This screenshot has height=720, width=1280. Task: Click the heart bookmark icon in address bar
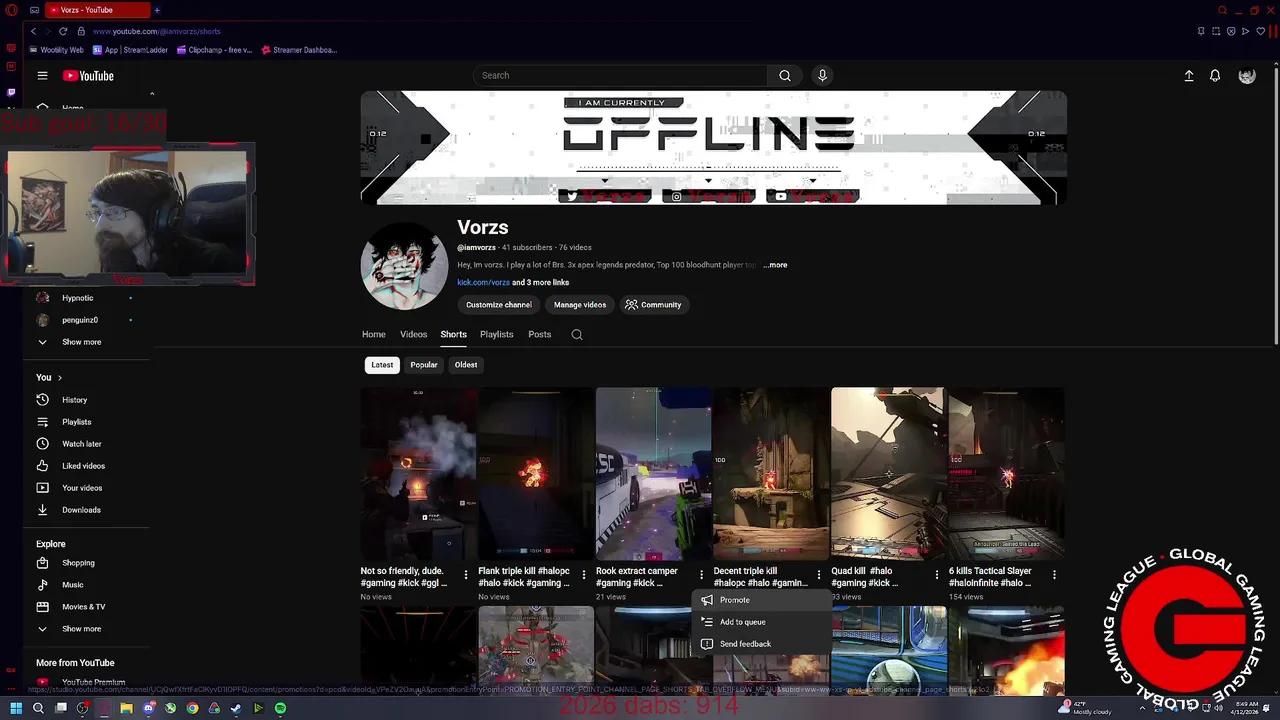tap(1260, 31)
